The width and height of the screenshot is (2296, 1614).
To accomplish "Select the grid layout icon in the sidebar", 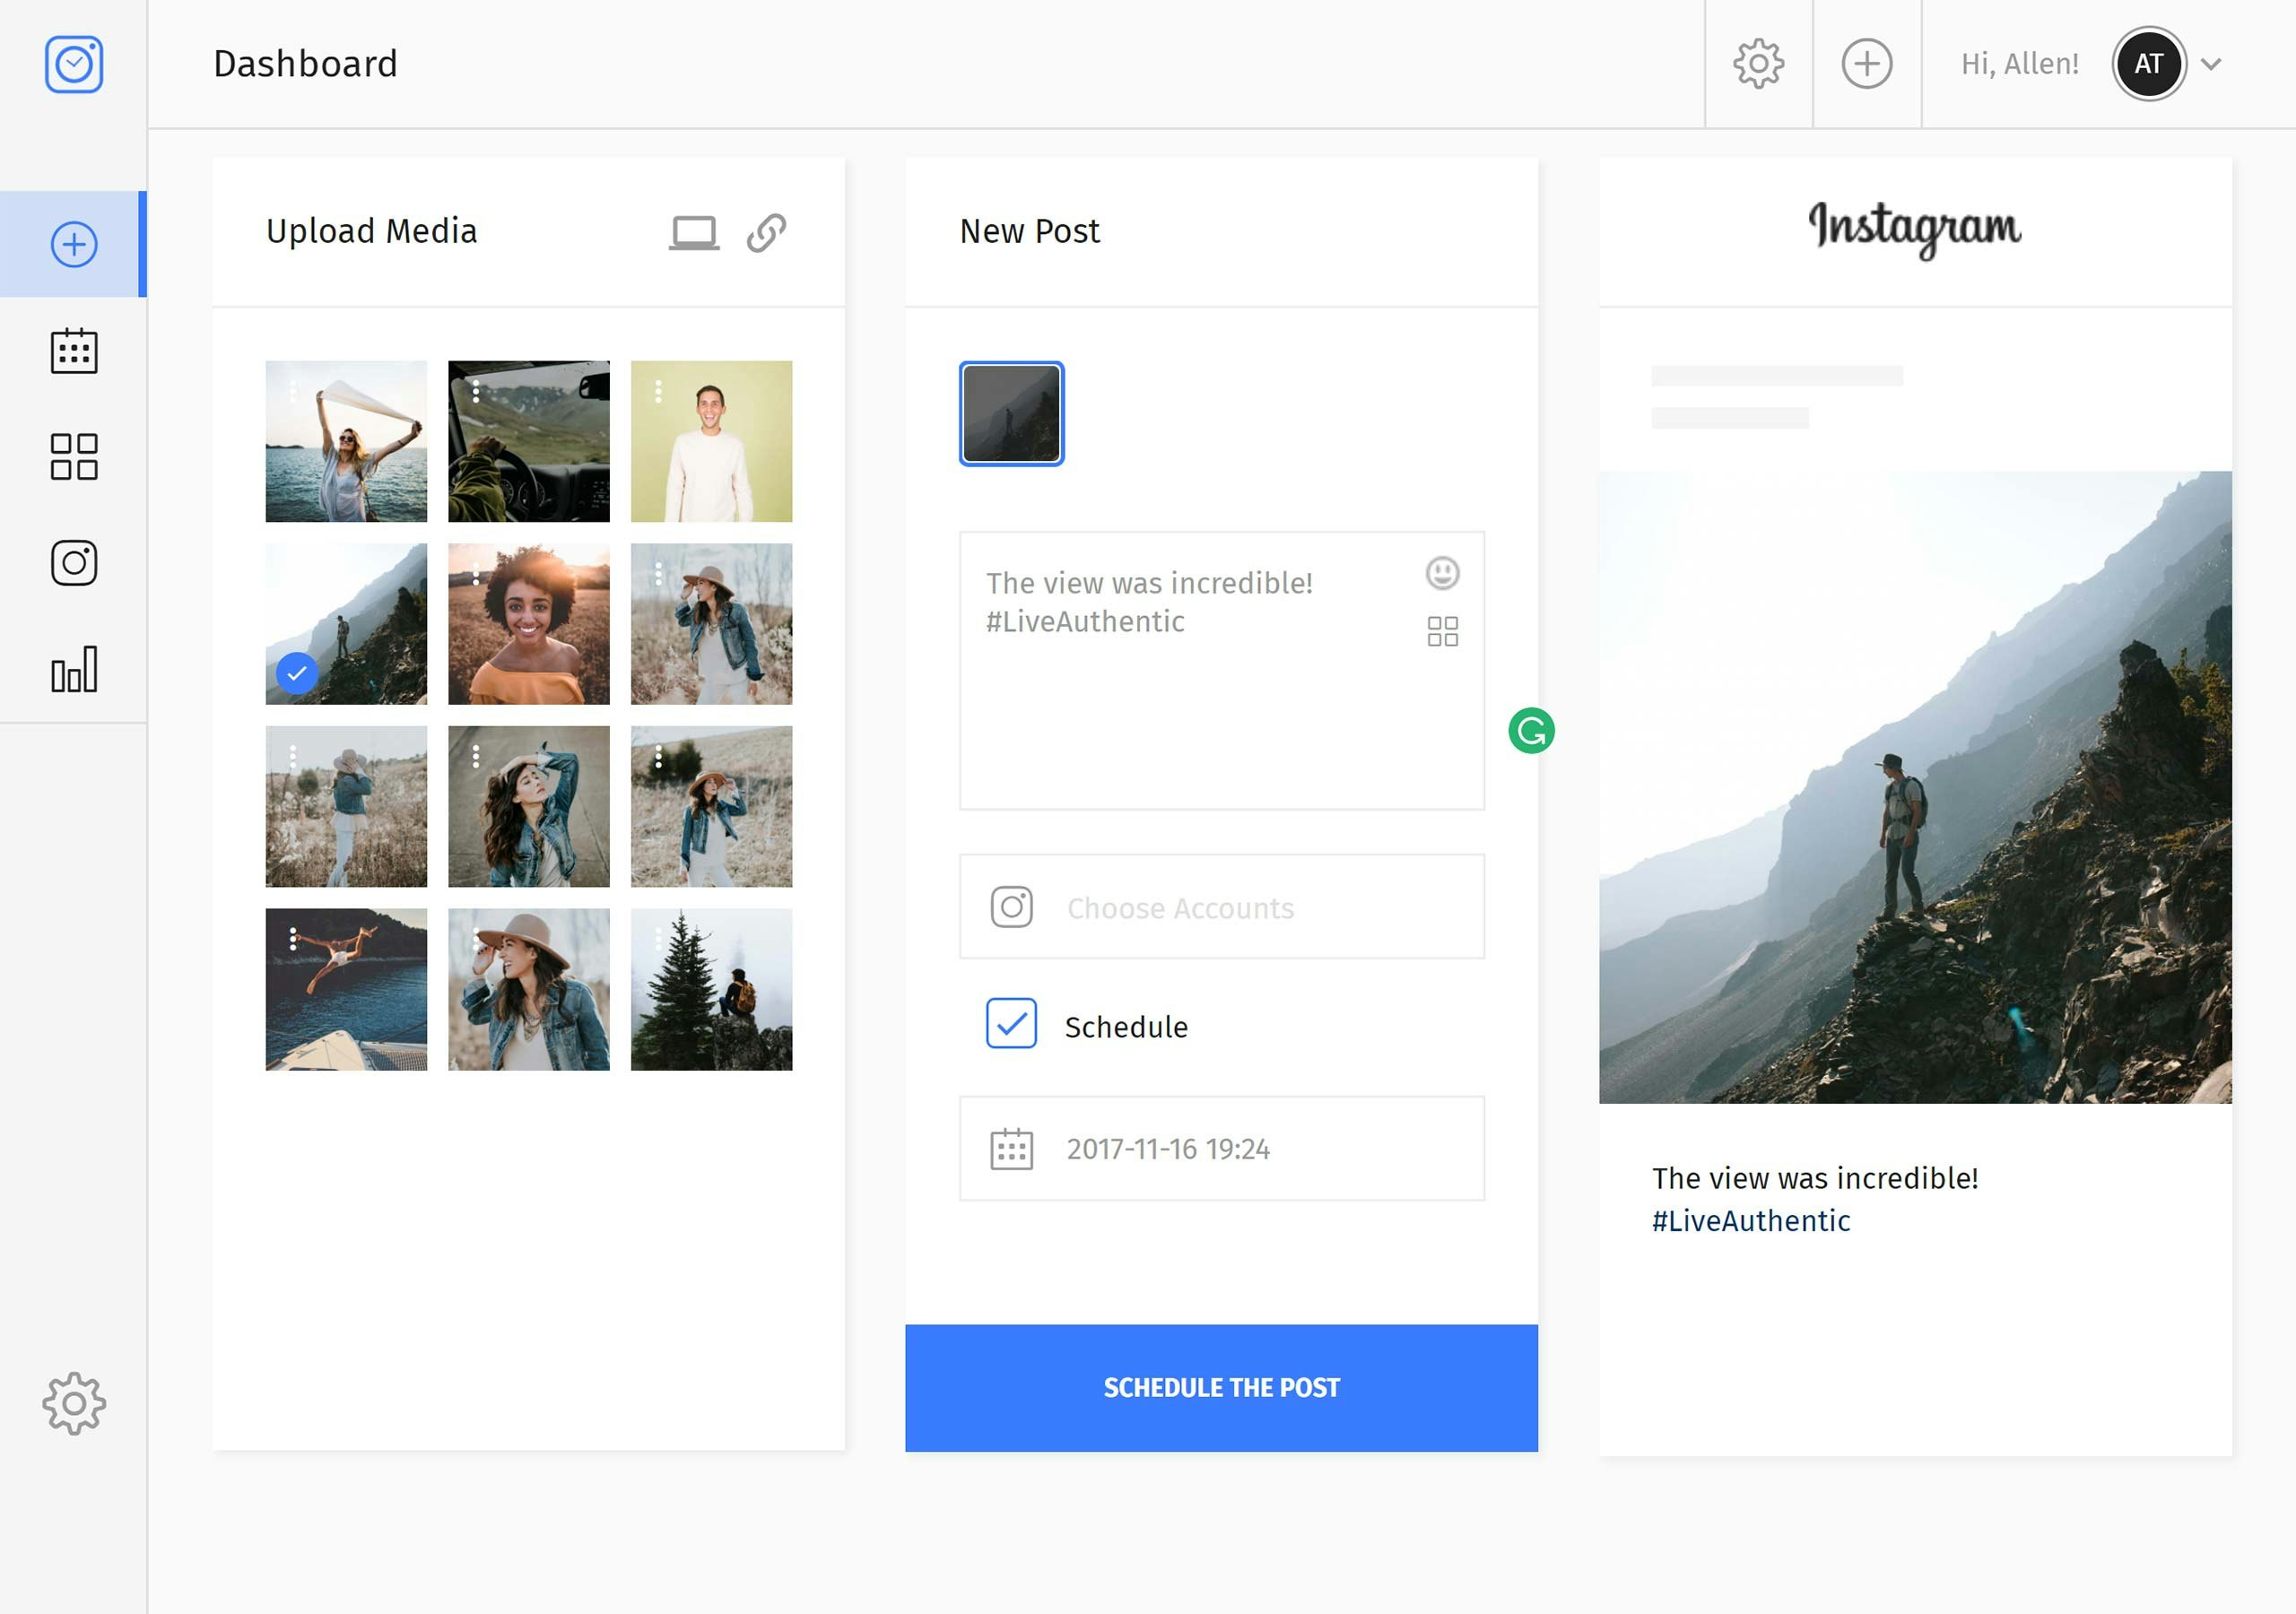I will [73, 457].
